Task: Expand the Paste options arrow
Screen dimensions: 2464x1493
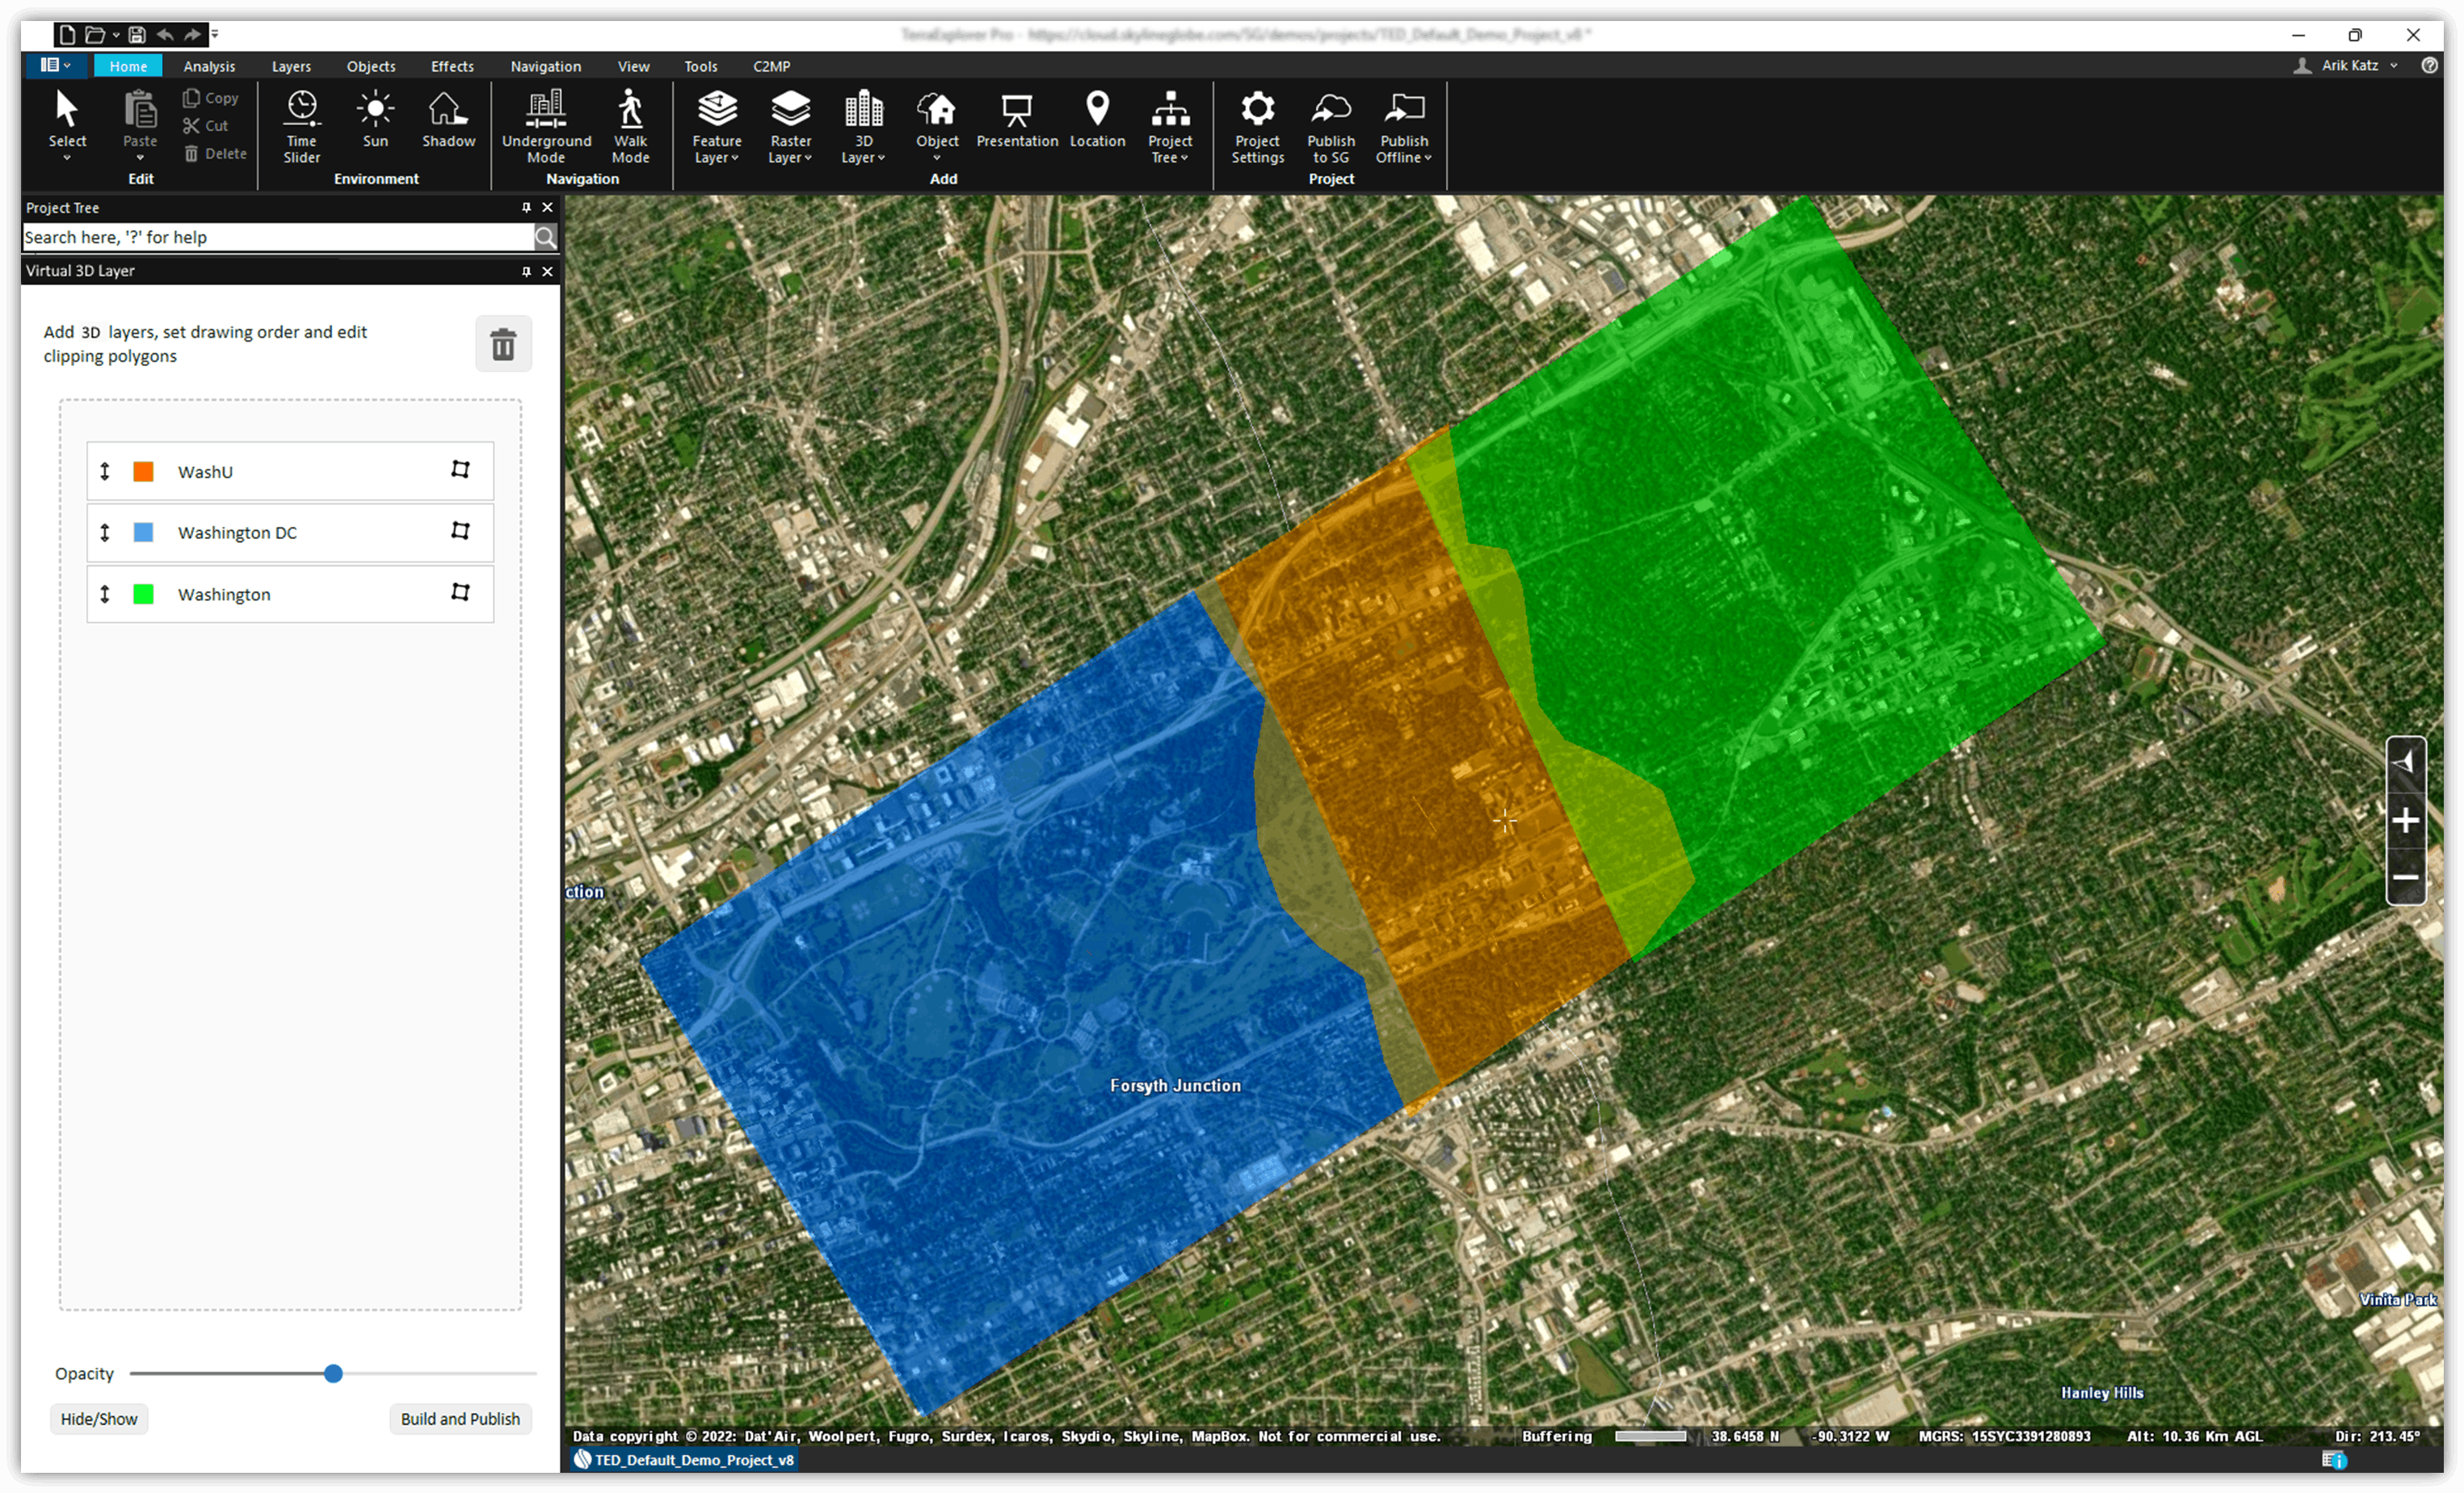Action: pyautogui.click(x=140, y=158)
